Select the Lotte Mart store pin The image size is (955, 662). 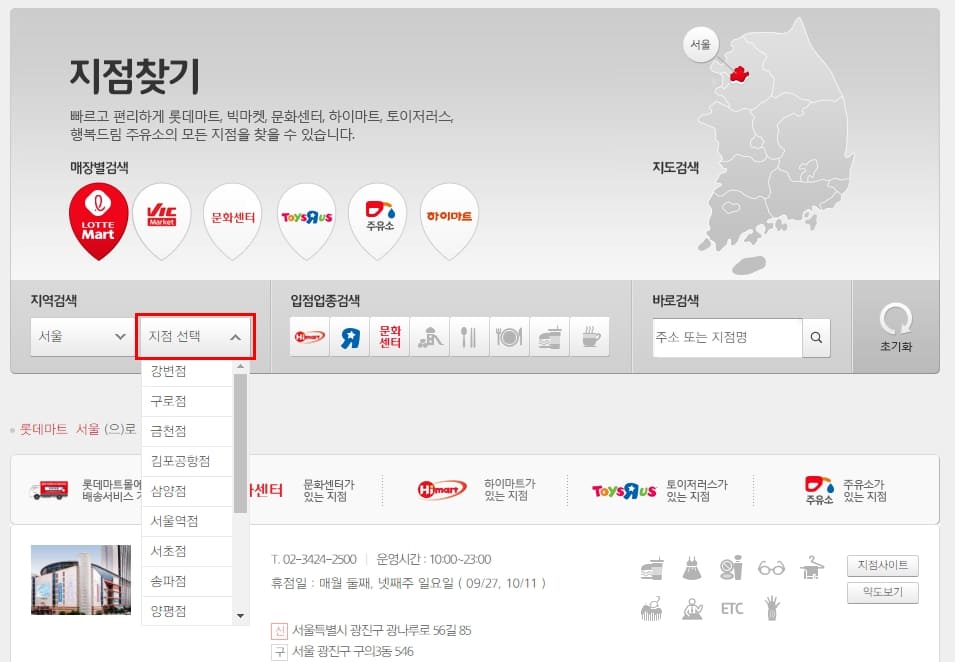98,221
